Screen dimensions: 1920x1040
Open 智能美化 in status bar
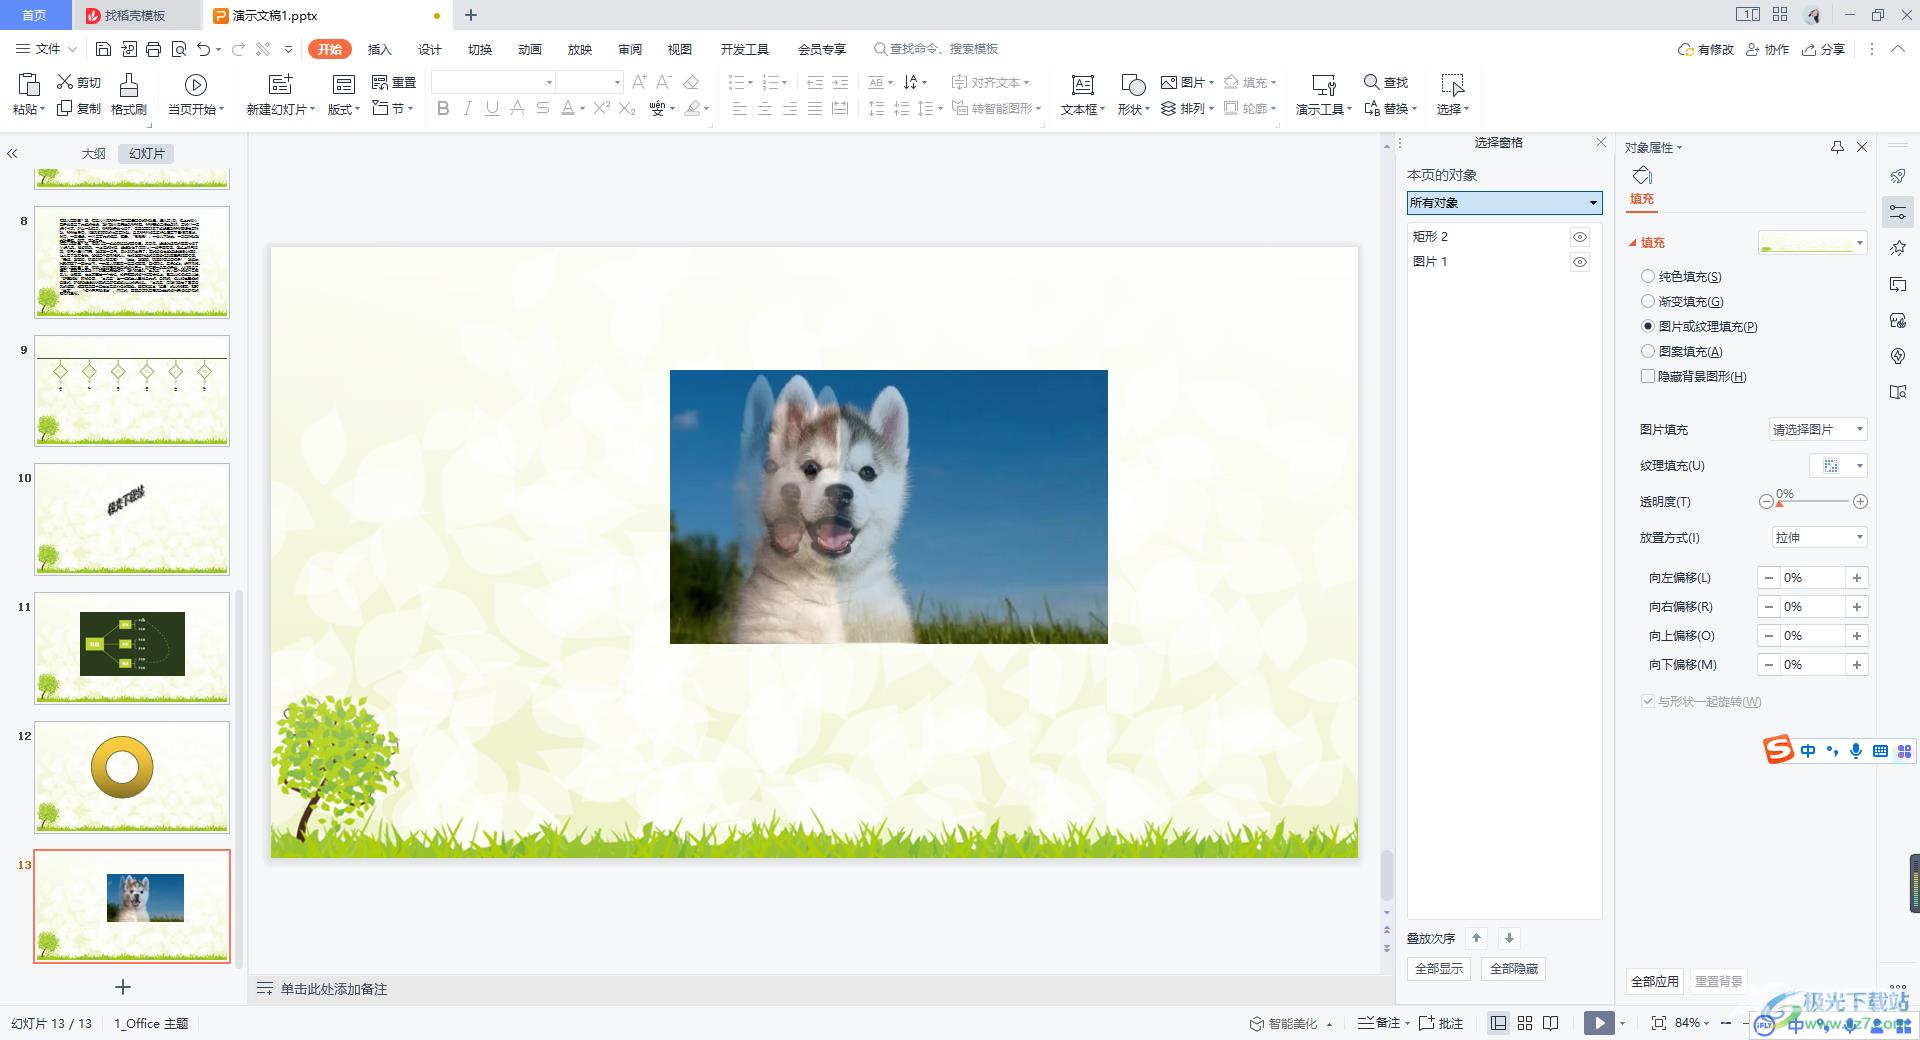click(x=1291, y=1023)
